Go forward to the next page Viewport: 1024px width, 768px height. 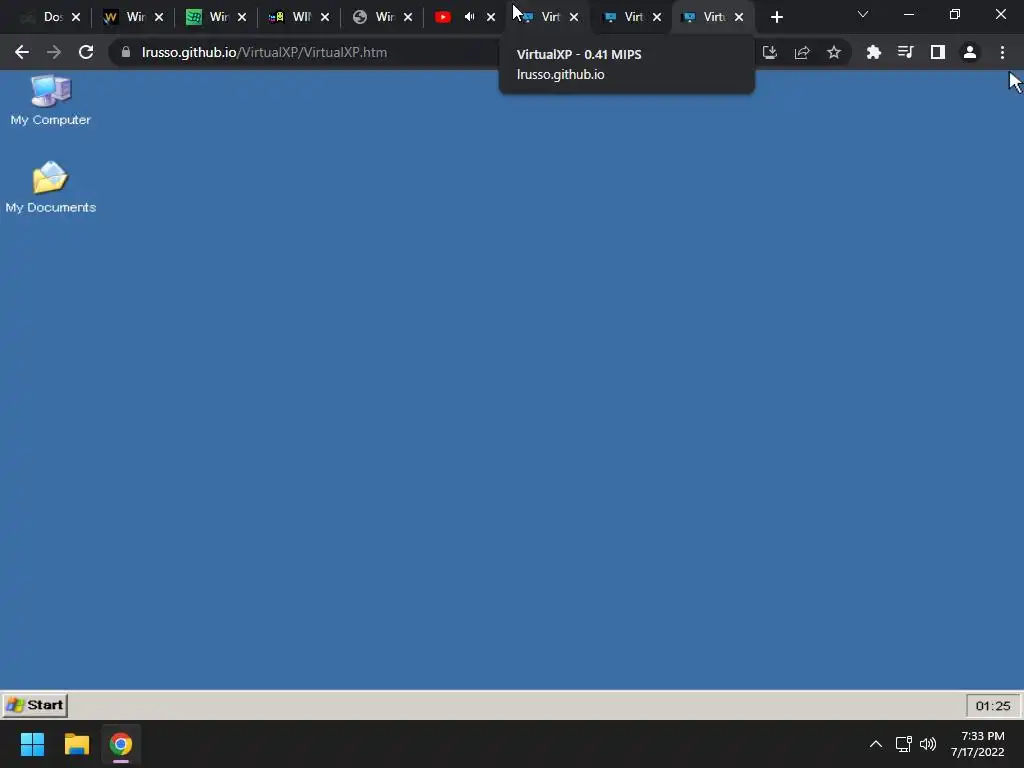(54, 52)
